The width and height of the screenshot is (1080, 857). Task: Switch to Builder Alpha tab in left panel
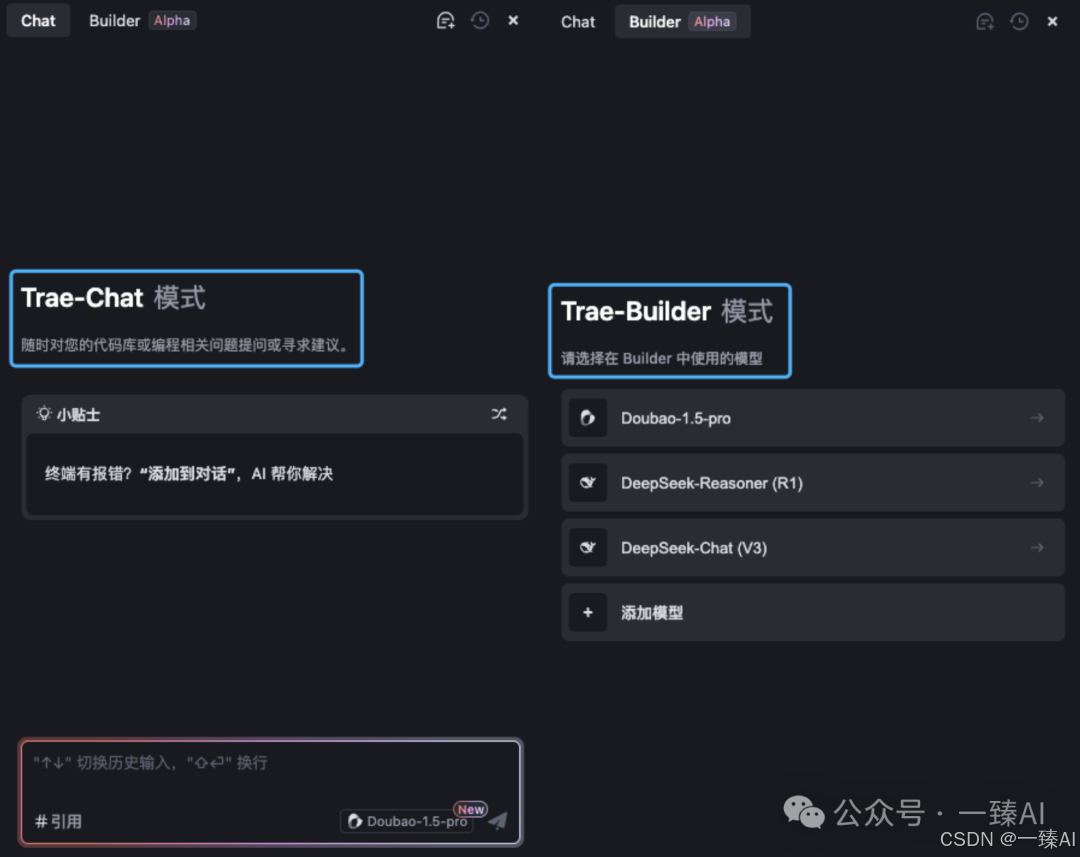coord(142,21)
